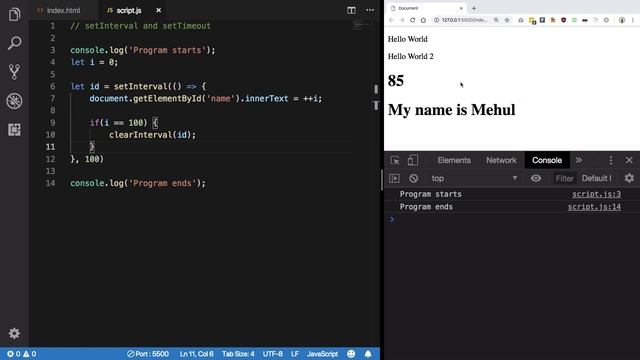Switch to the Elements tab in DevTools
Screen dimensions: 640x360
(x=454, y=160)
